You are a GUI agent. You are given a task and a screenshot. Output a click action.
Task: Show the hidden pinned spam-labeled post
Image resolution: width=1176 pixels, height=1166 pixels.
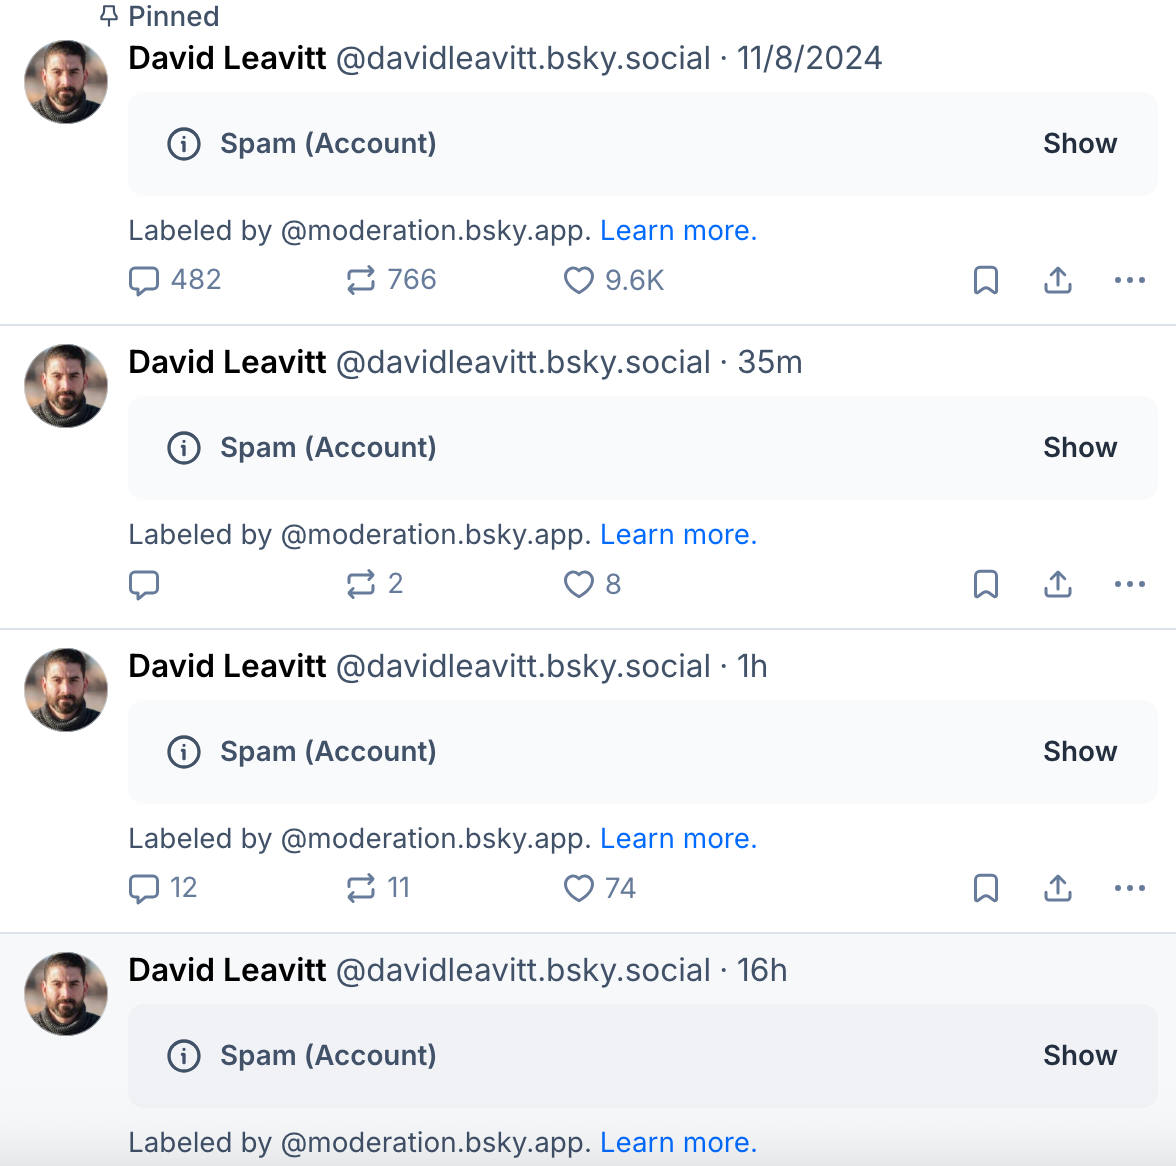tap(1080, 144)
